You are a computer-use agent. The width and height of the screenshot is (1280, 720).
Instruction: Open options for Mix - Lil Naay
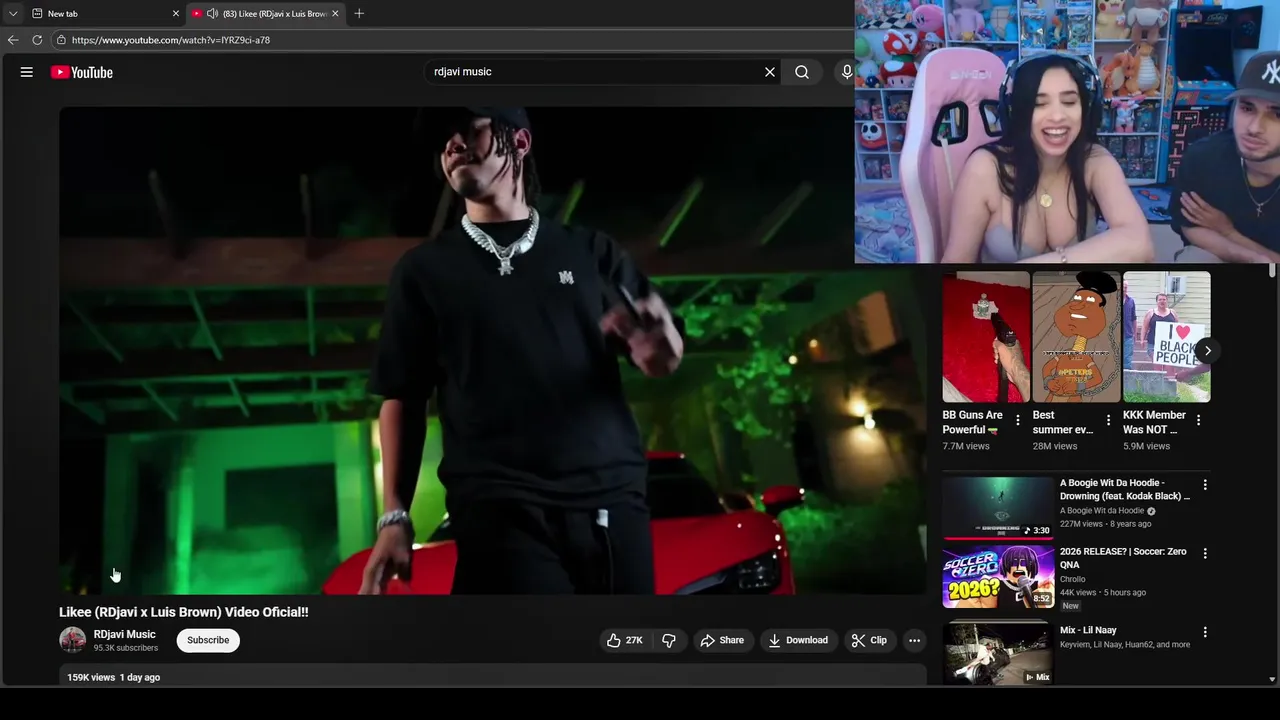pyautogui.click(x=1205, y=632)
